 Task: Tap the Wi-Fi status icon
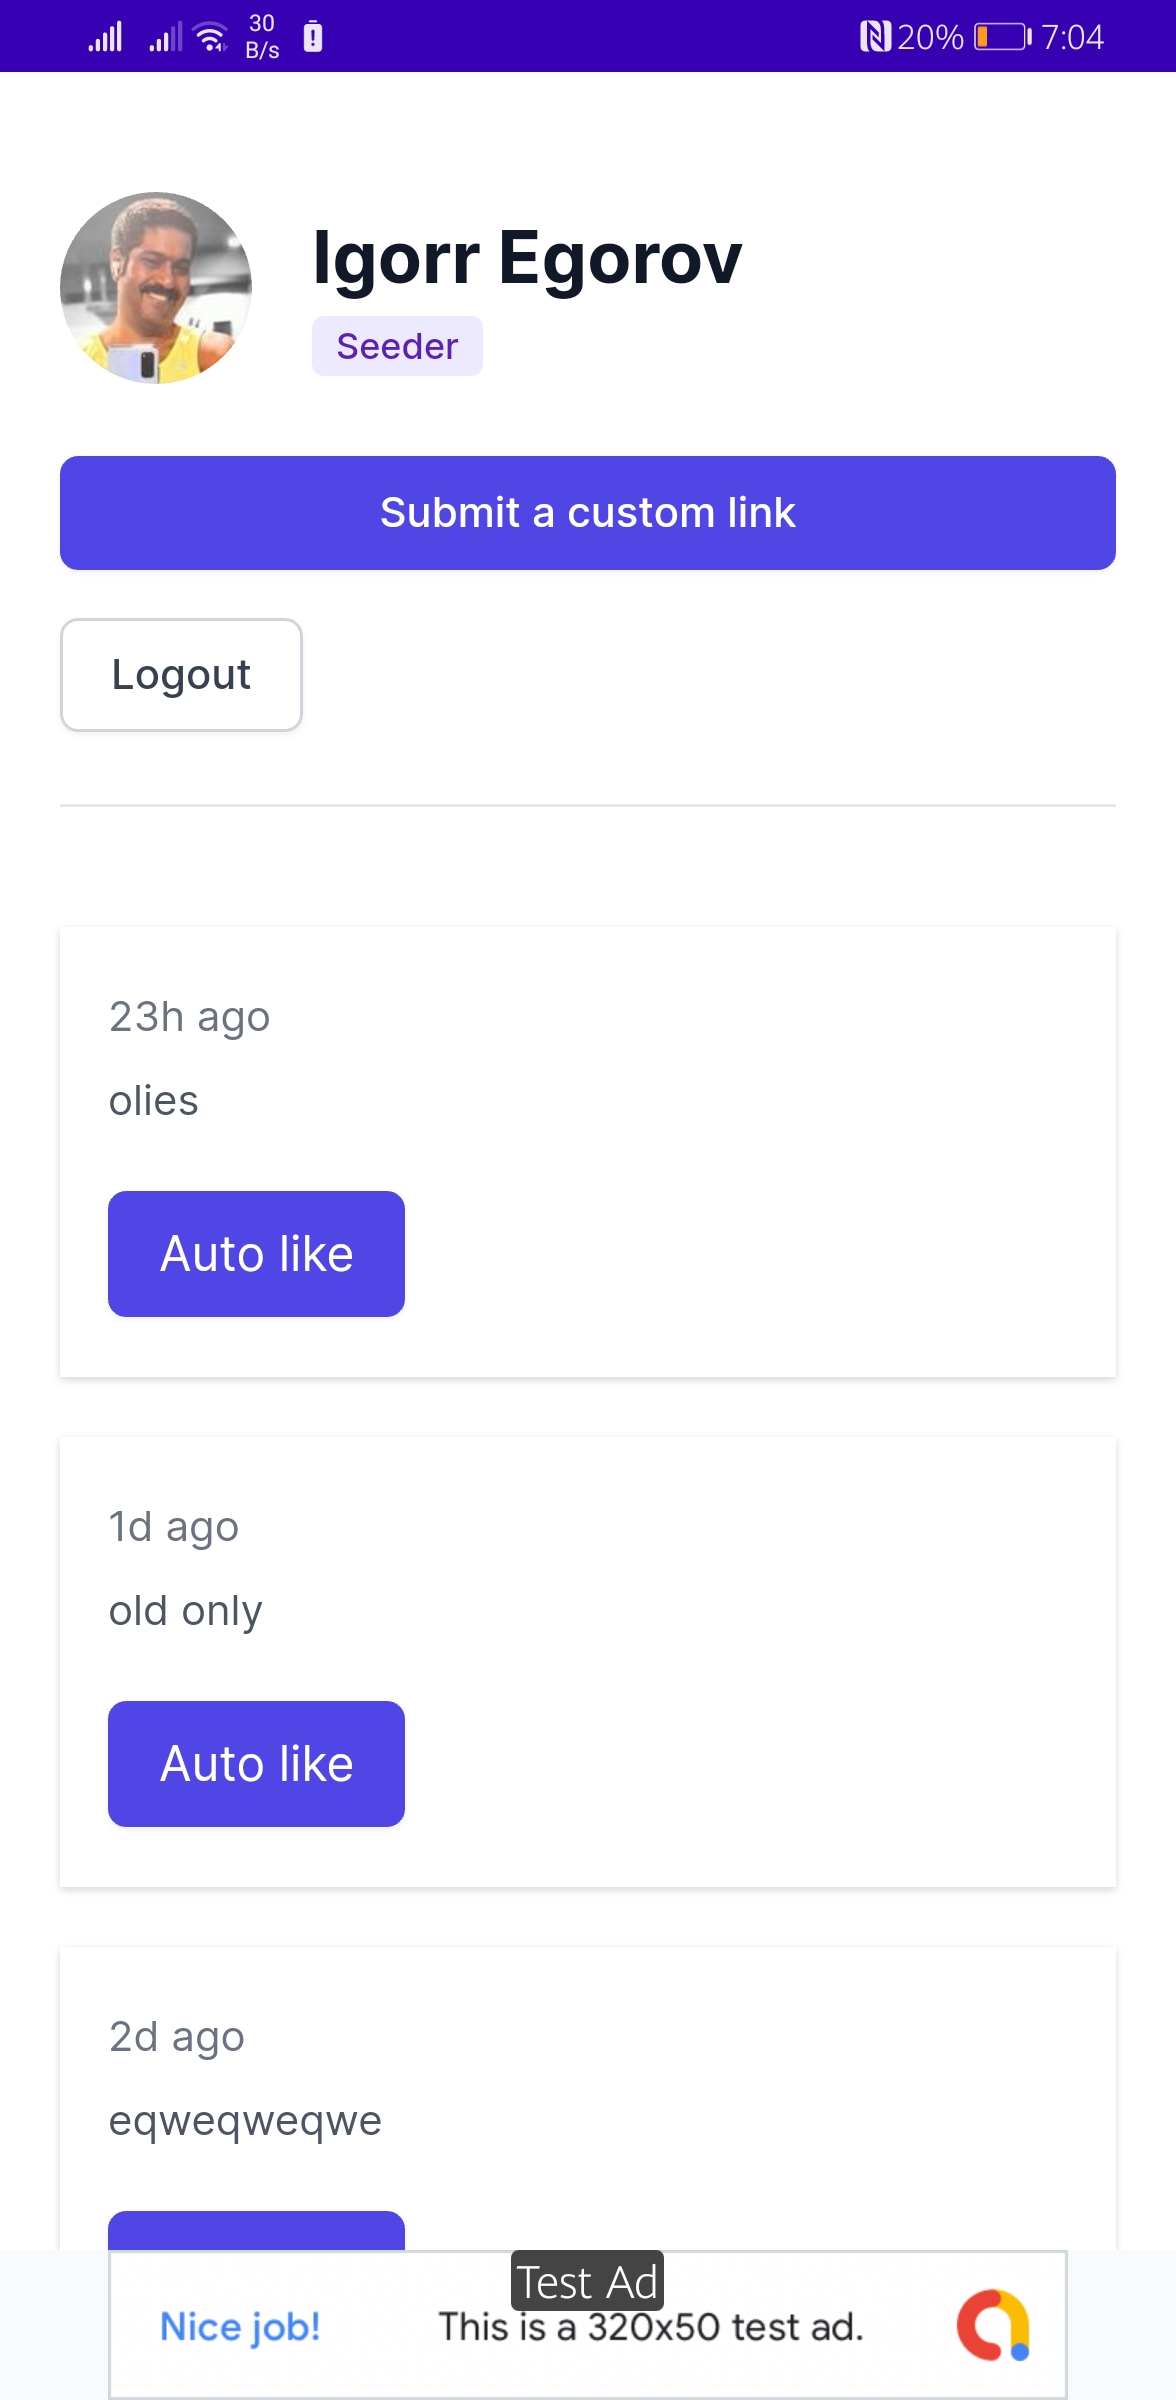(211, 38)
